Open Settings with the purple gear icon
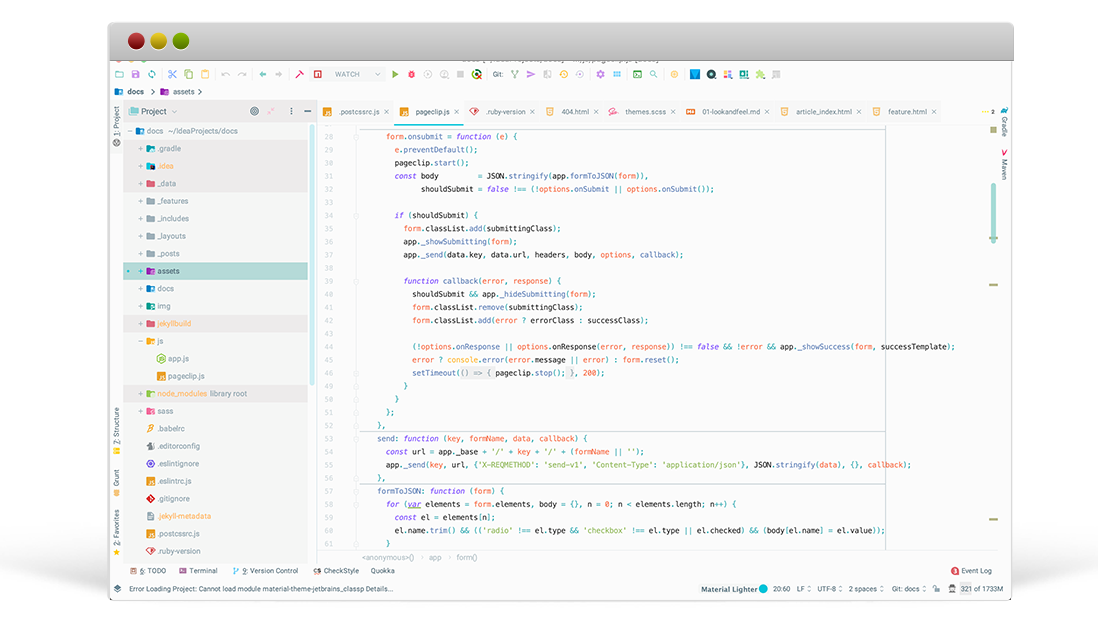 click(x=600, y=74)
